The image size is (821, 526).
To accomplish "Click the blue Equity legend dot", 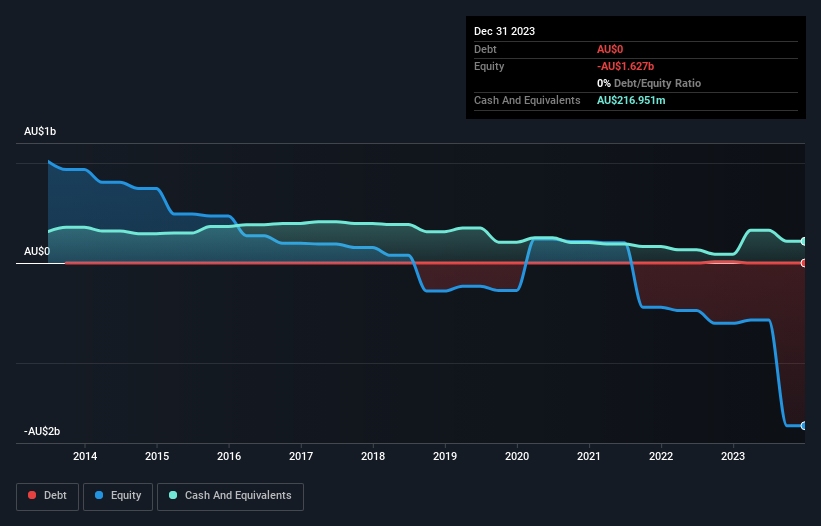I will click(x=99, y=495).
